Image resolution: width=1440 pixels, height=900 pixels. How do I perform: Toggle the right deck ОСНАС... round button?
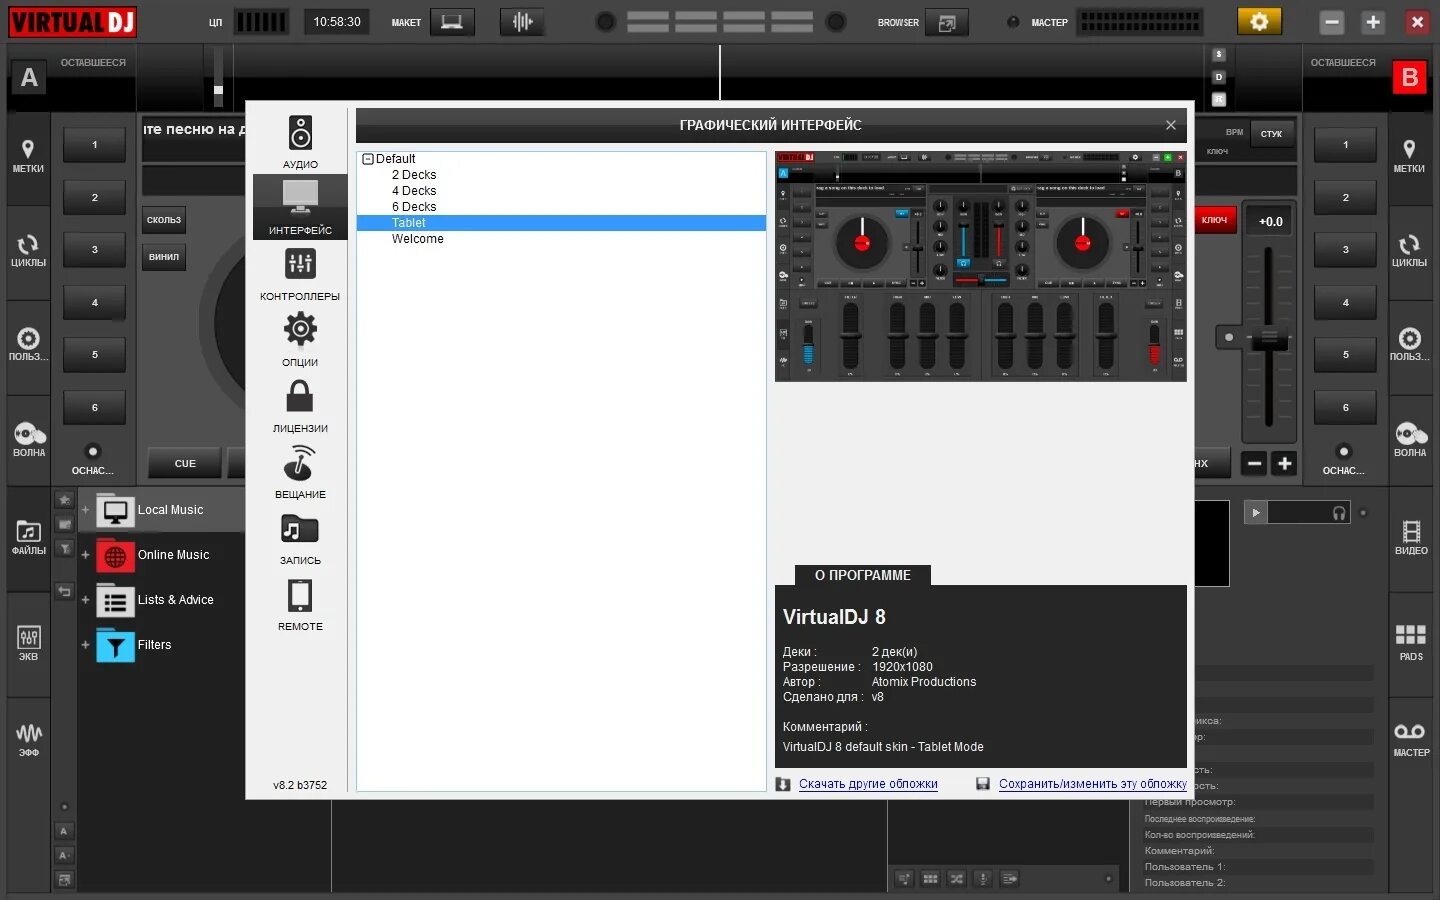click(1344, 452)
